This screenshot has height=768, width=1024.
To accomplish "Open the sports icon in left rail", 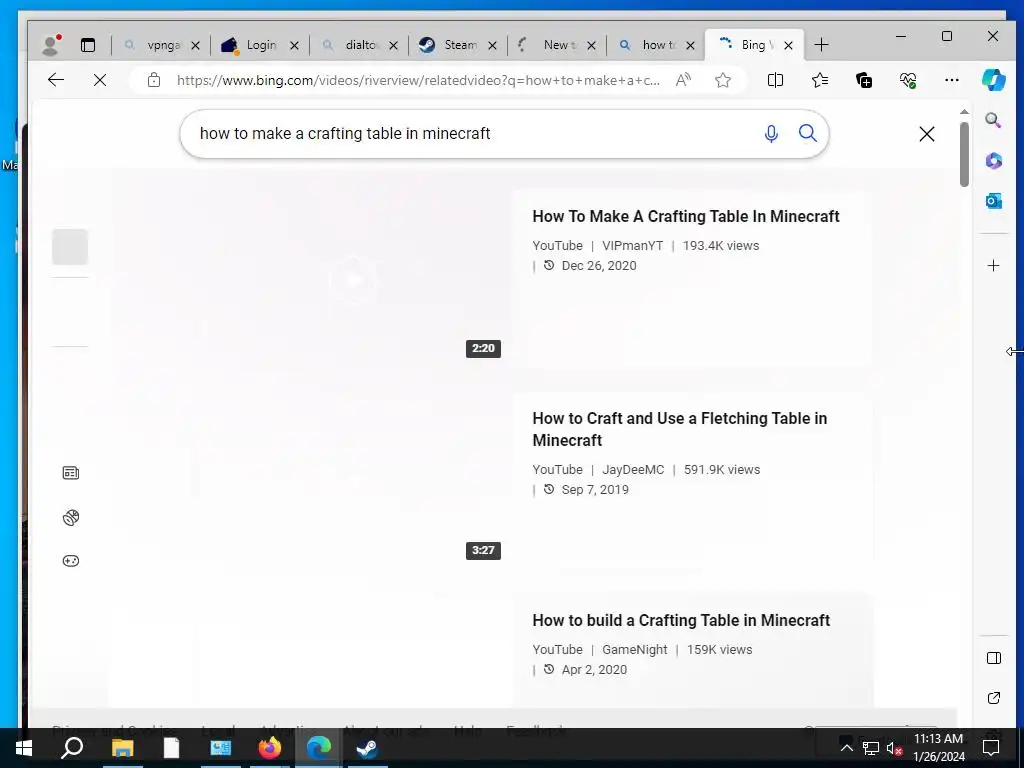I will tap(71, 517).
